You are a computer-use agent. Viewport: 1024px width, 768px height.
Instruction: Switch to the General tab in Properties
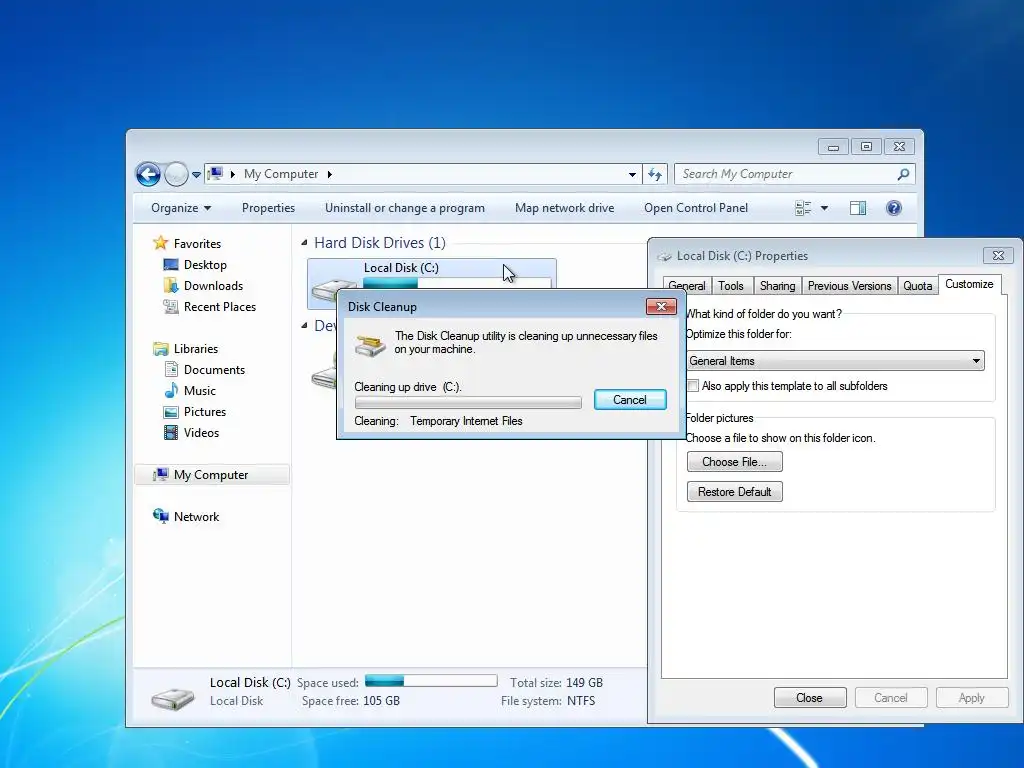click(687, 286)
